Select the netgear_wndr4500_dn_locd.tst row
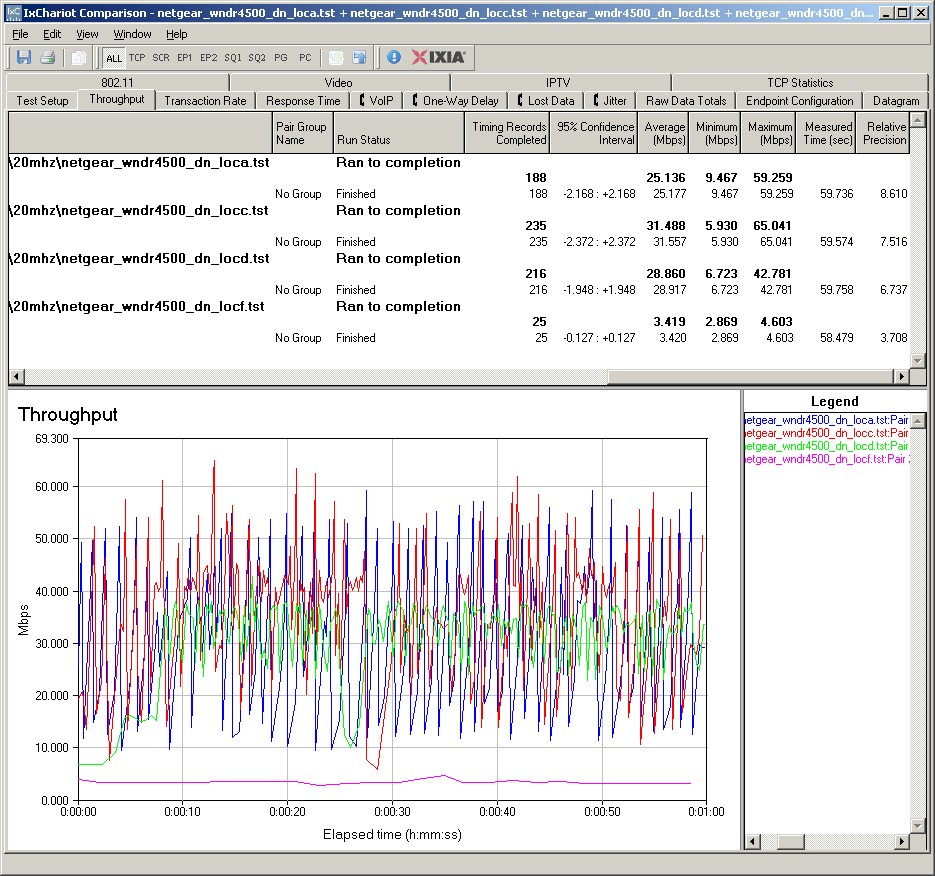The width and height of the screenshot is (935, 876). click(458, 258)
